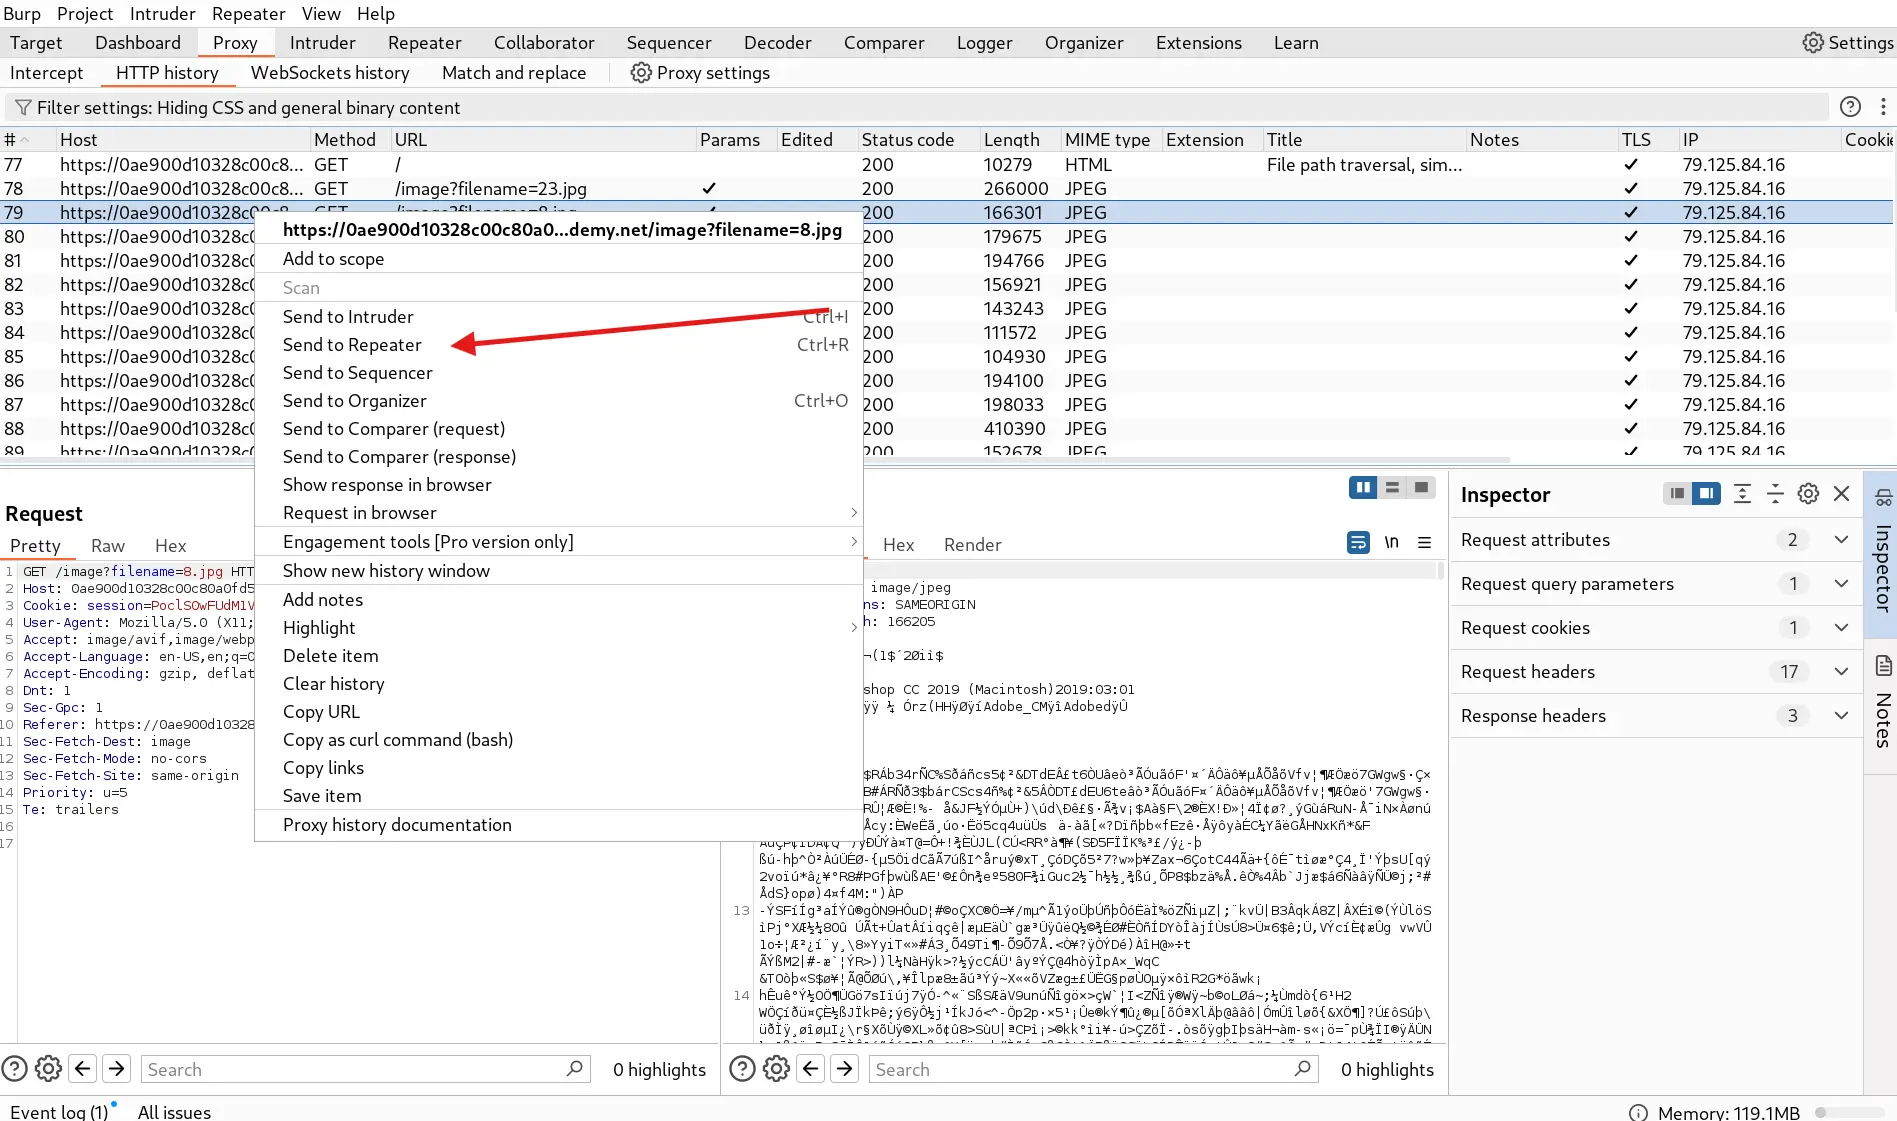
Task: Open Burp Settings gear at top right
Action: click(1812, 43)
